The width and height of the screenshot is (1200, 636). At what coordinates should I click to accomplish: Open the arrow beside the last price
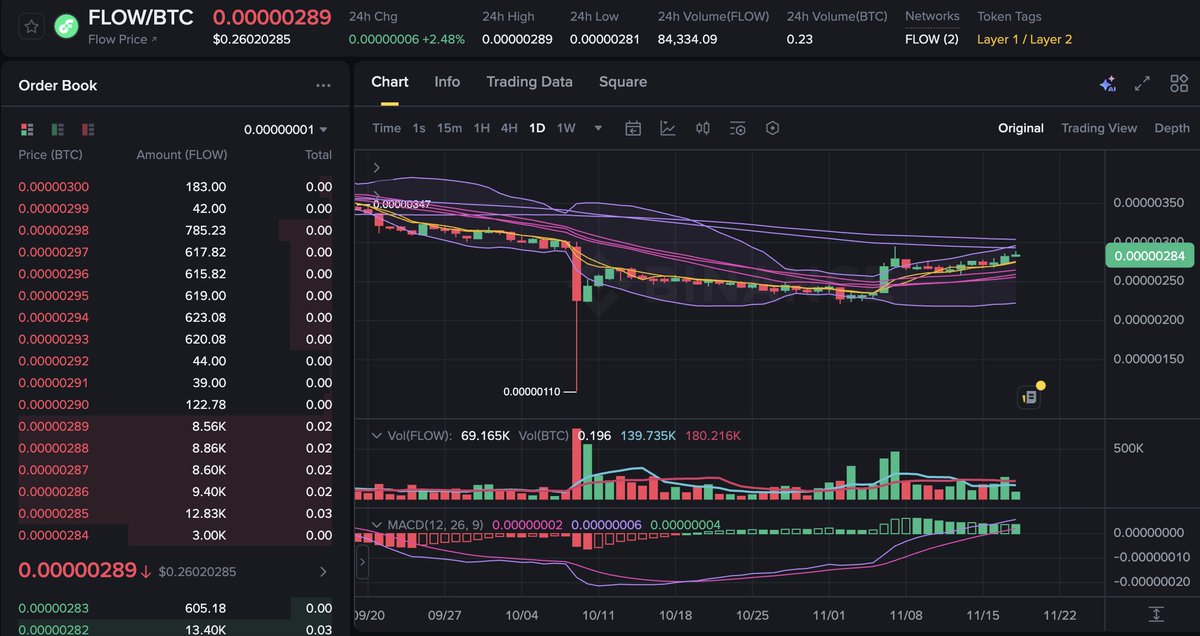click(x=323, y=572)
